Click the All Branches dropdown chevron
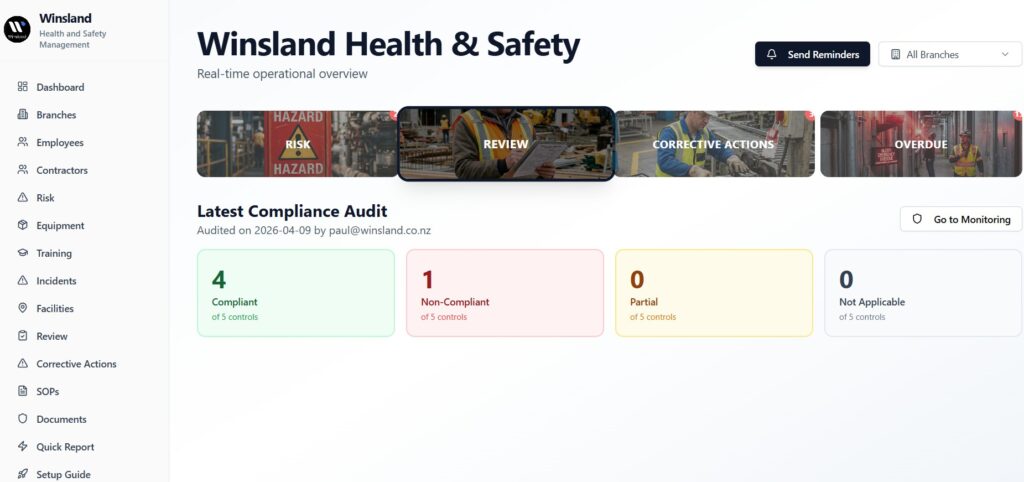Image resolution: width=1024 pixels, height=482 pixels. point(1004,55)
